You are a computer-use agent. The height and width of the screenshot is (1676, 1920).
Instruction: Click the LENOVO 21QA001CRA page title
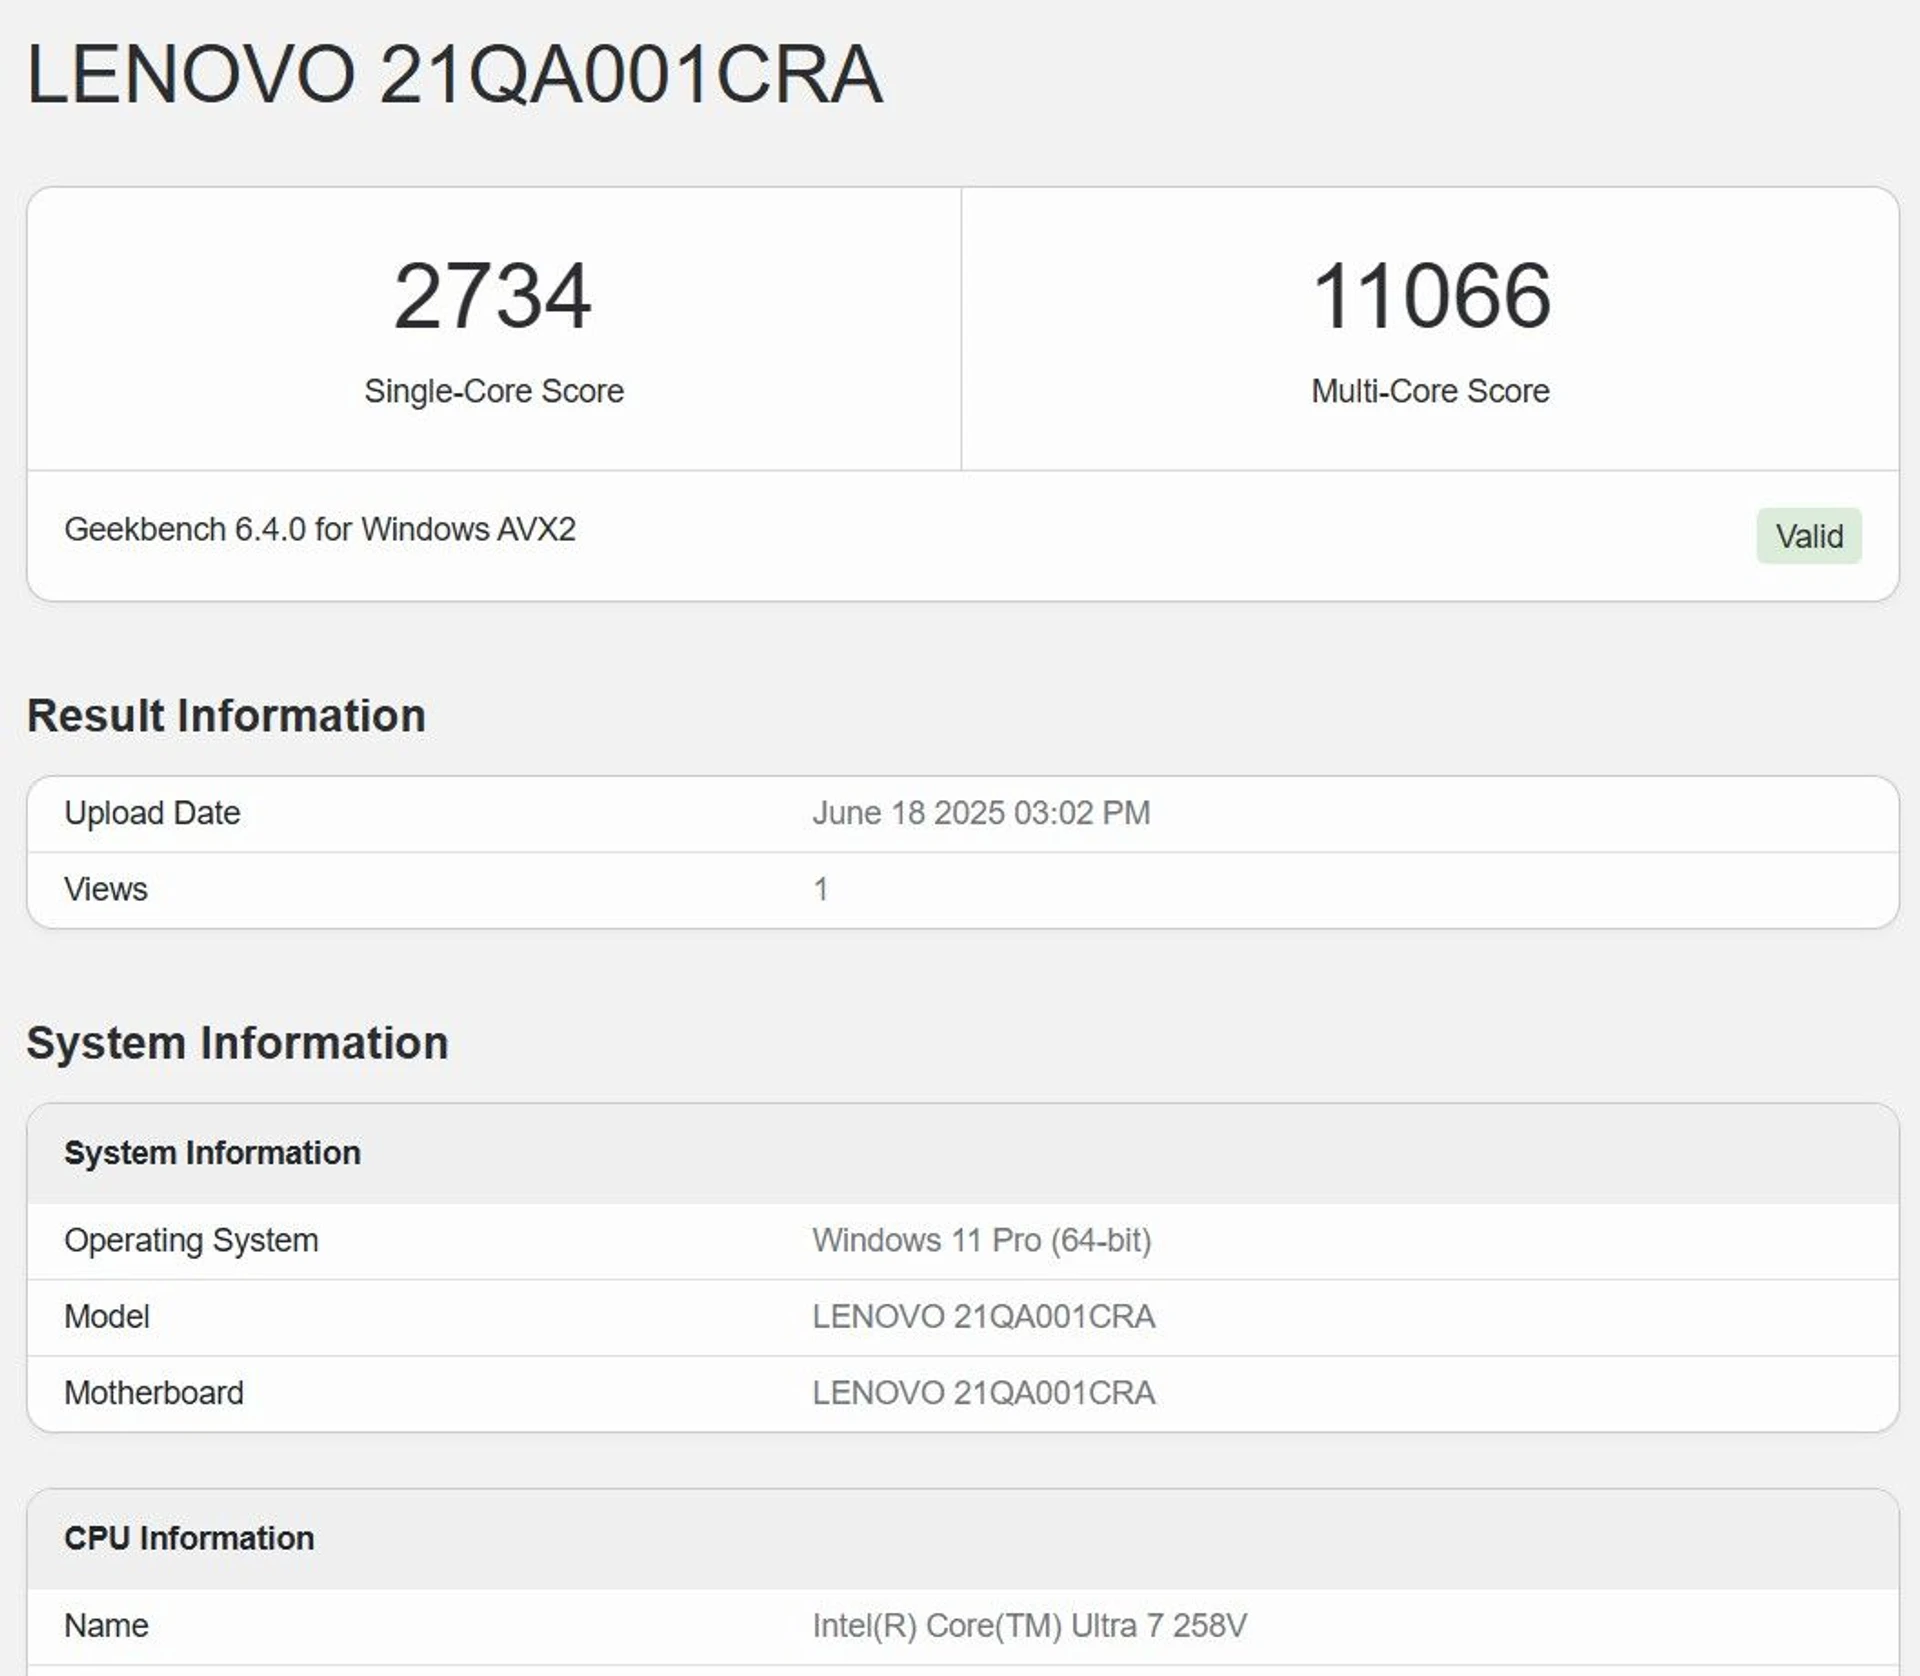tap(454, 74)
